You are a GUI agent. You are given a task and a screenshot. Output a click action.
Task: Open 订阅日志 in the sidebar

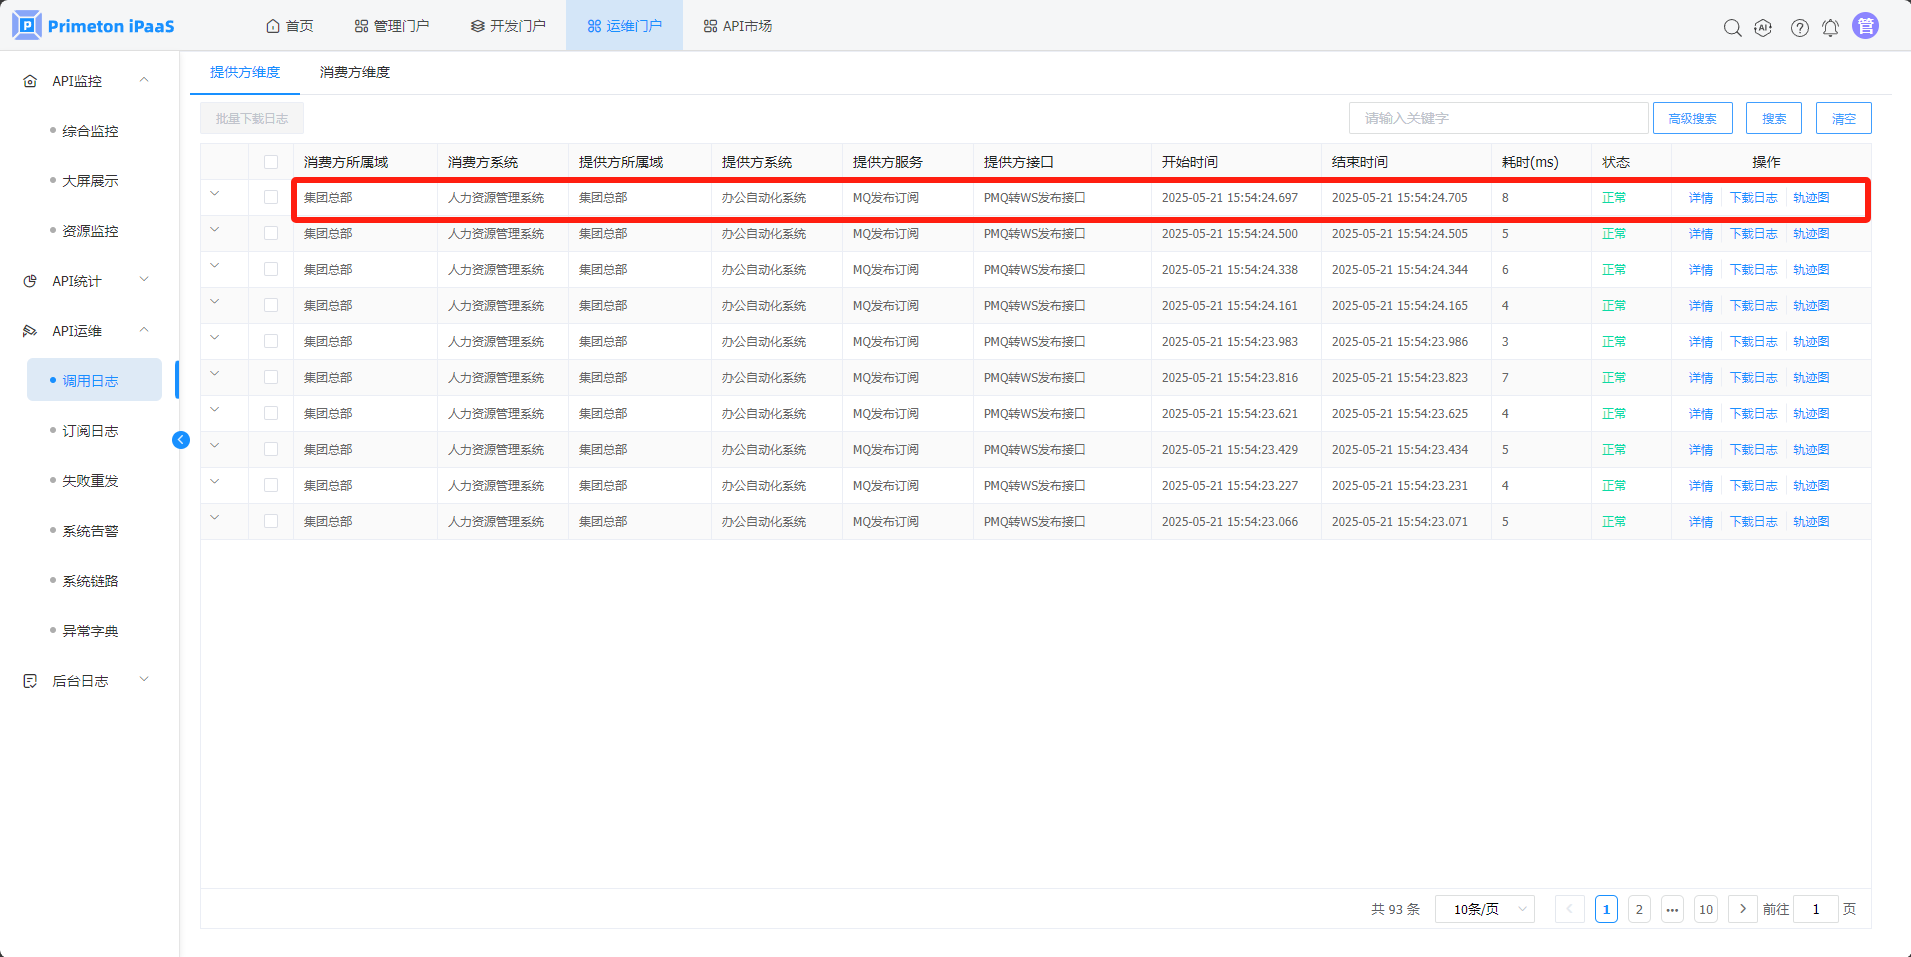(x=90, y=431)
